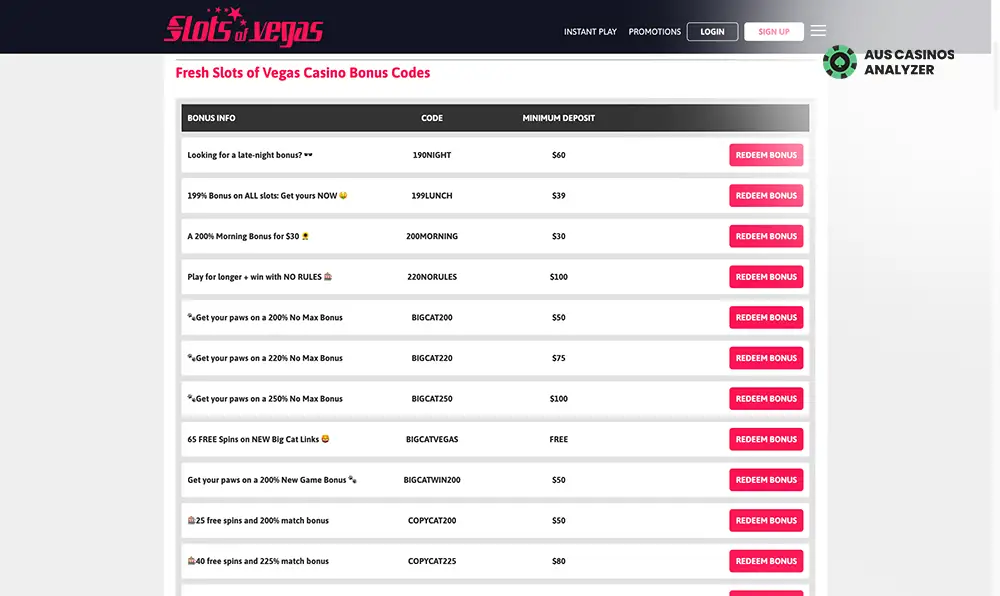This screenshot has height=596, width=1000.
Task: Redeem bonus for code BIGCAT200
Action: coord(766,317)
